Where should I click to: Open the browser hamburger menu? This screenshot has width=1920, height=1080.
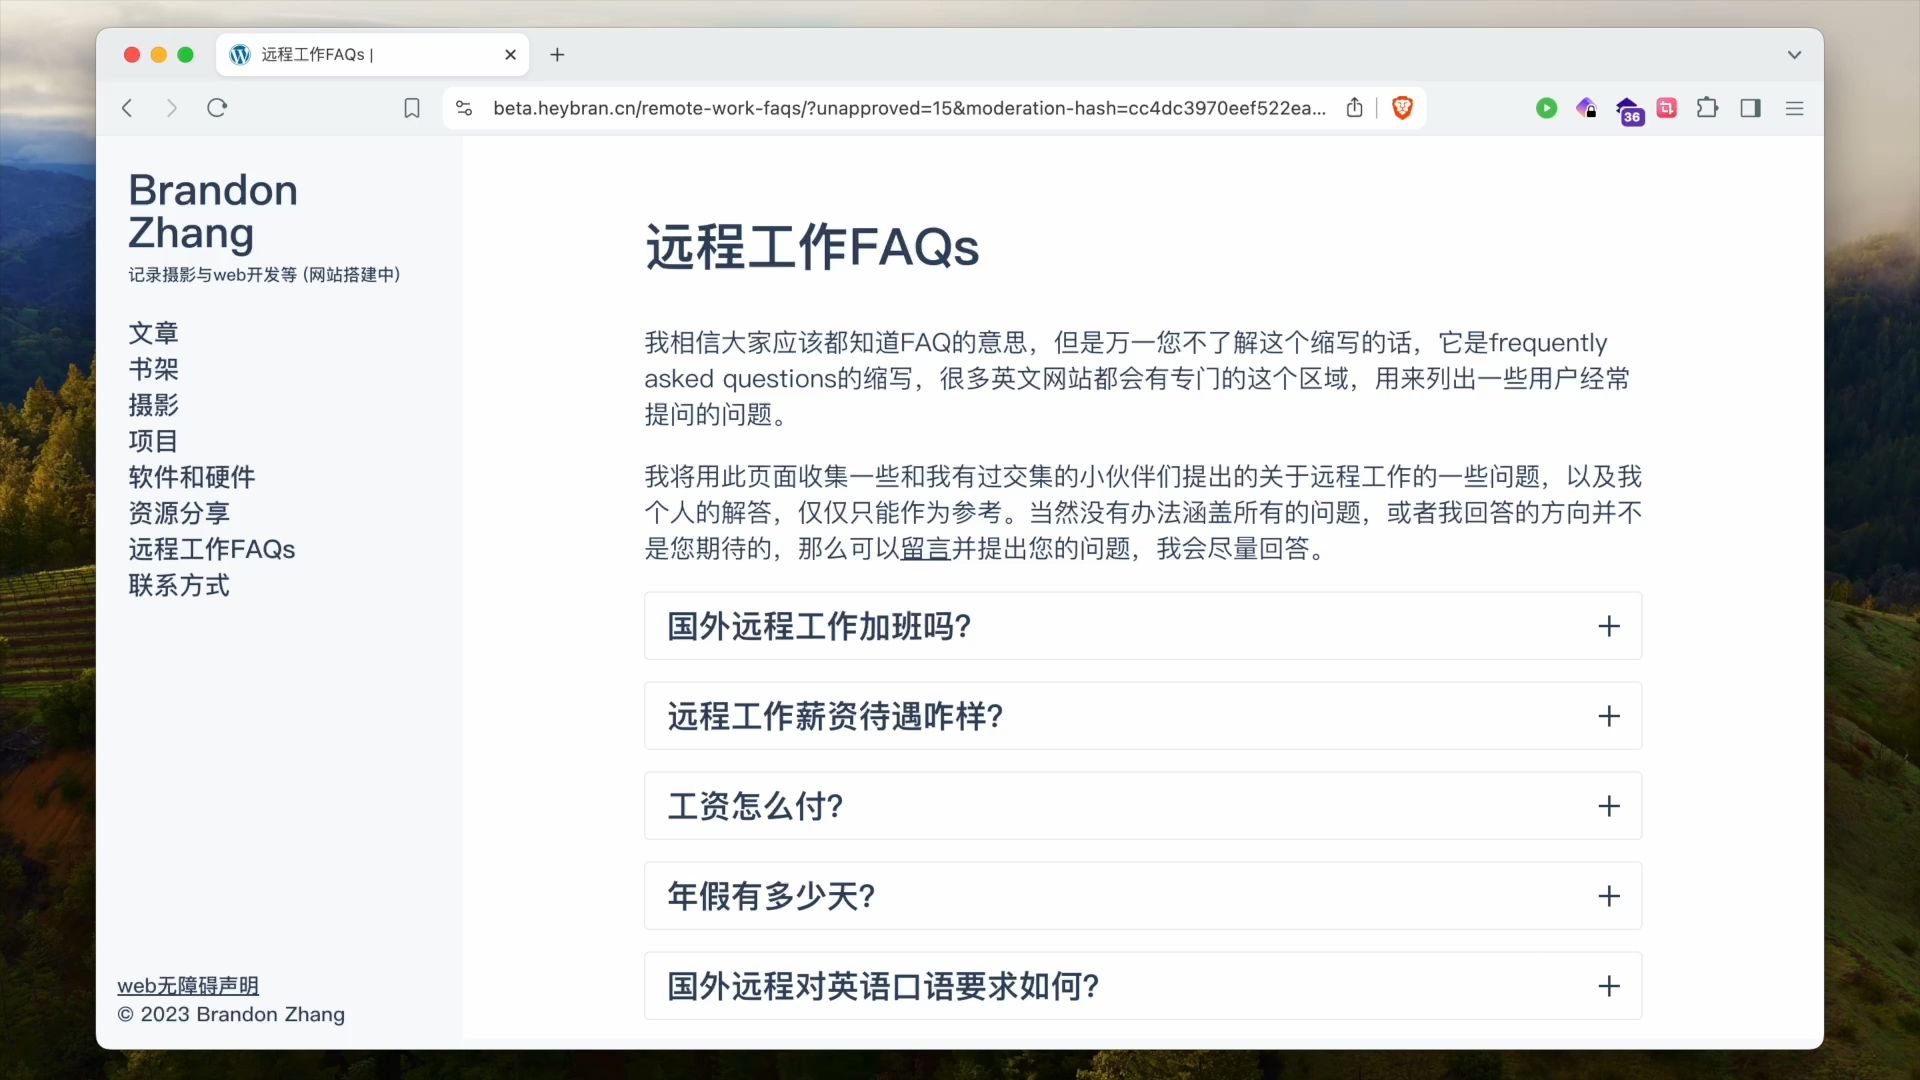1794,108
